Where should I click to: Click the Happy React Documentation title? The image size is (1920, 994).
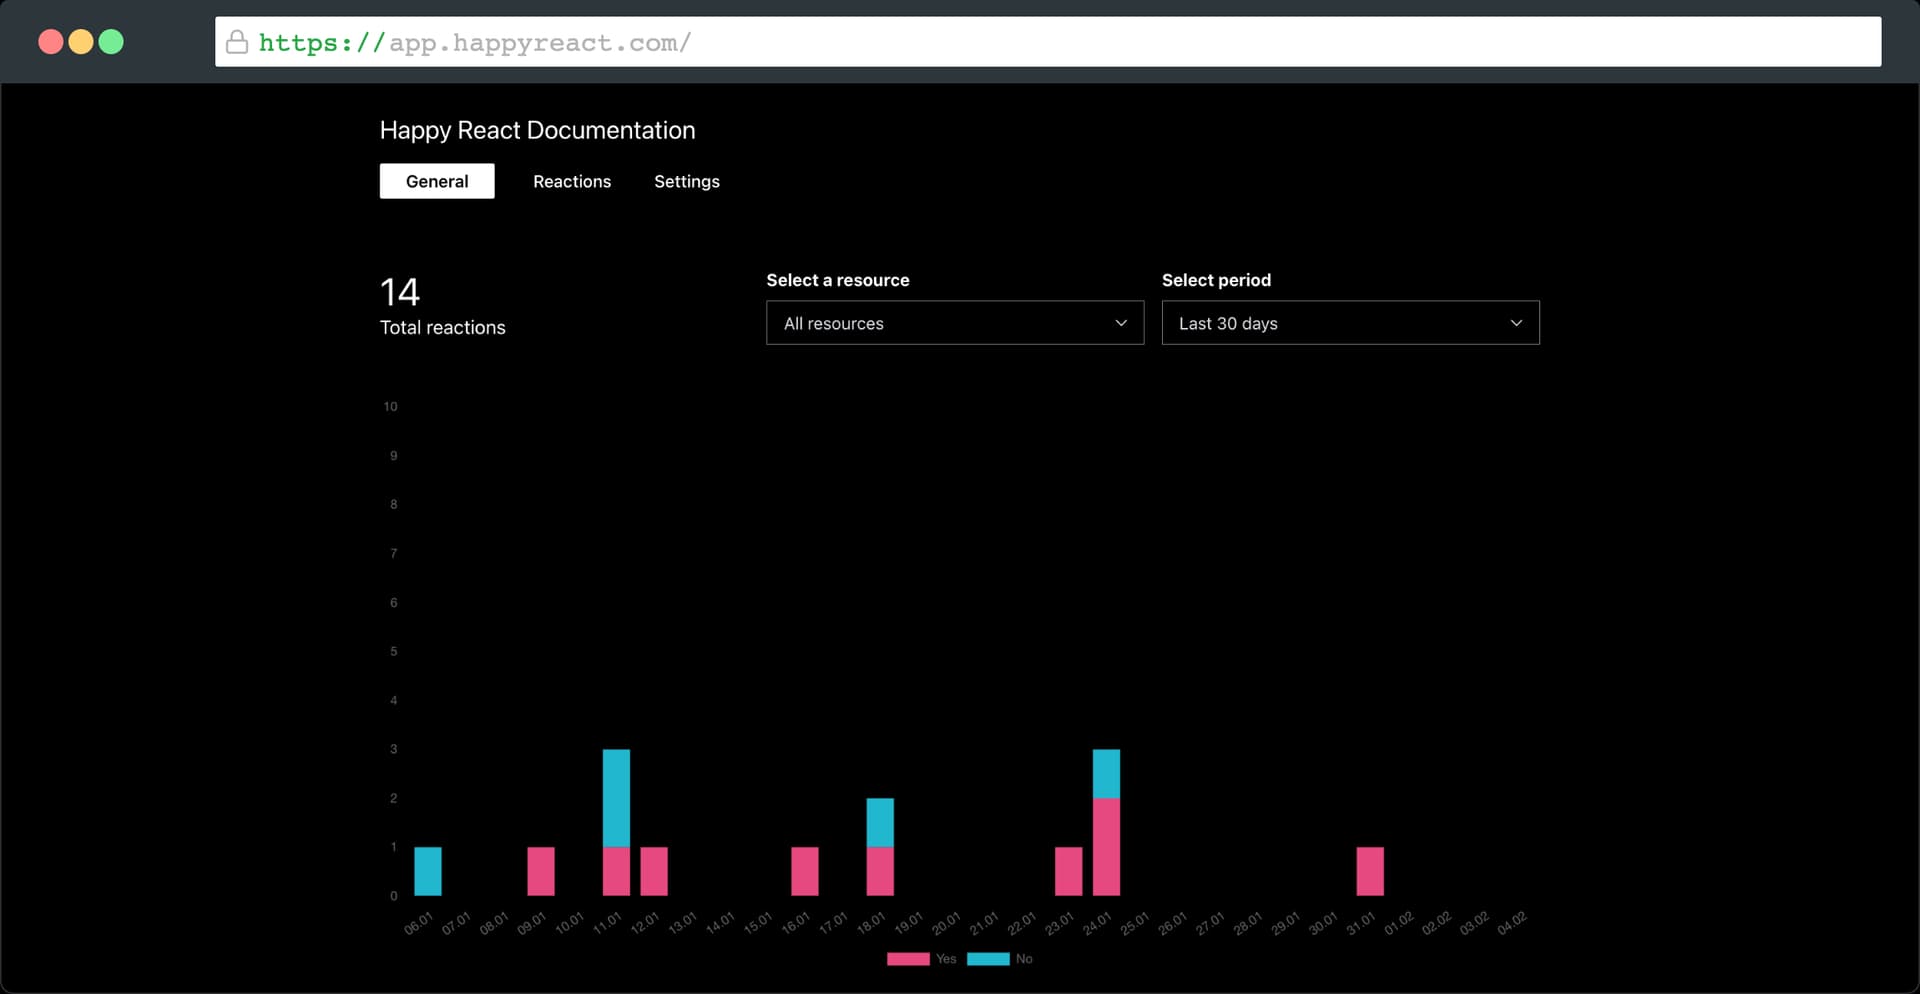click(x=537, y=130)
